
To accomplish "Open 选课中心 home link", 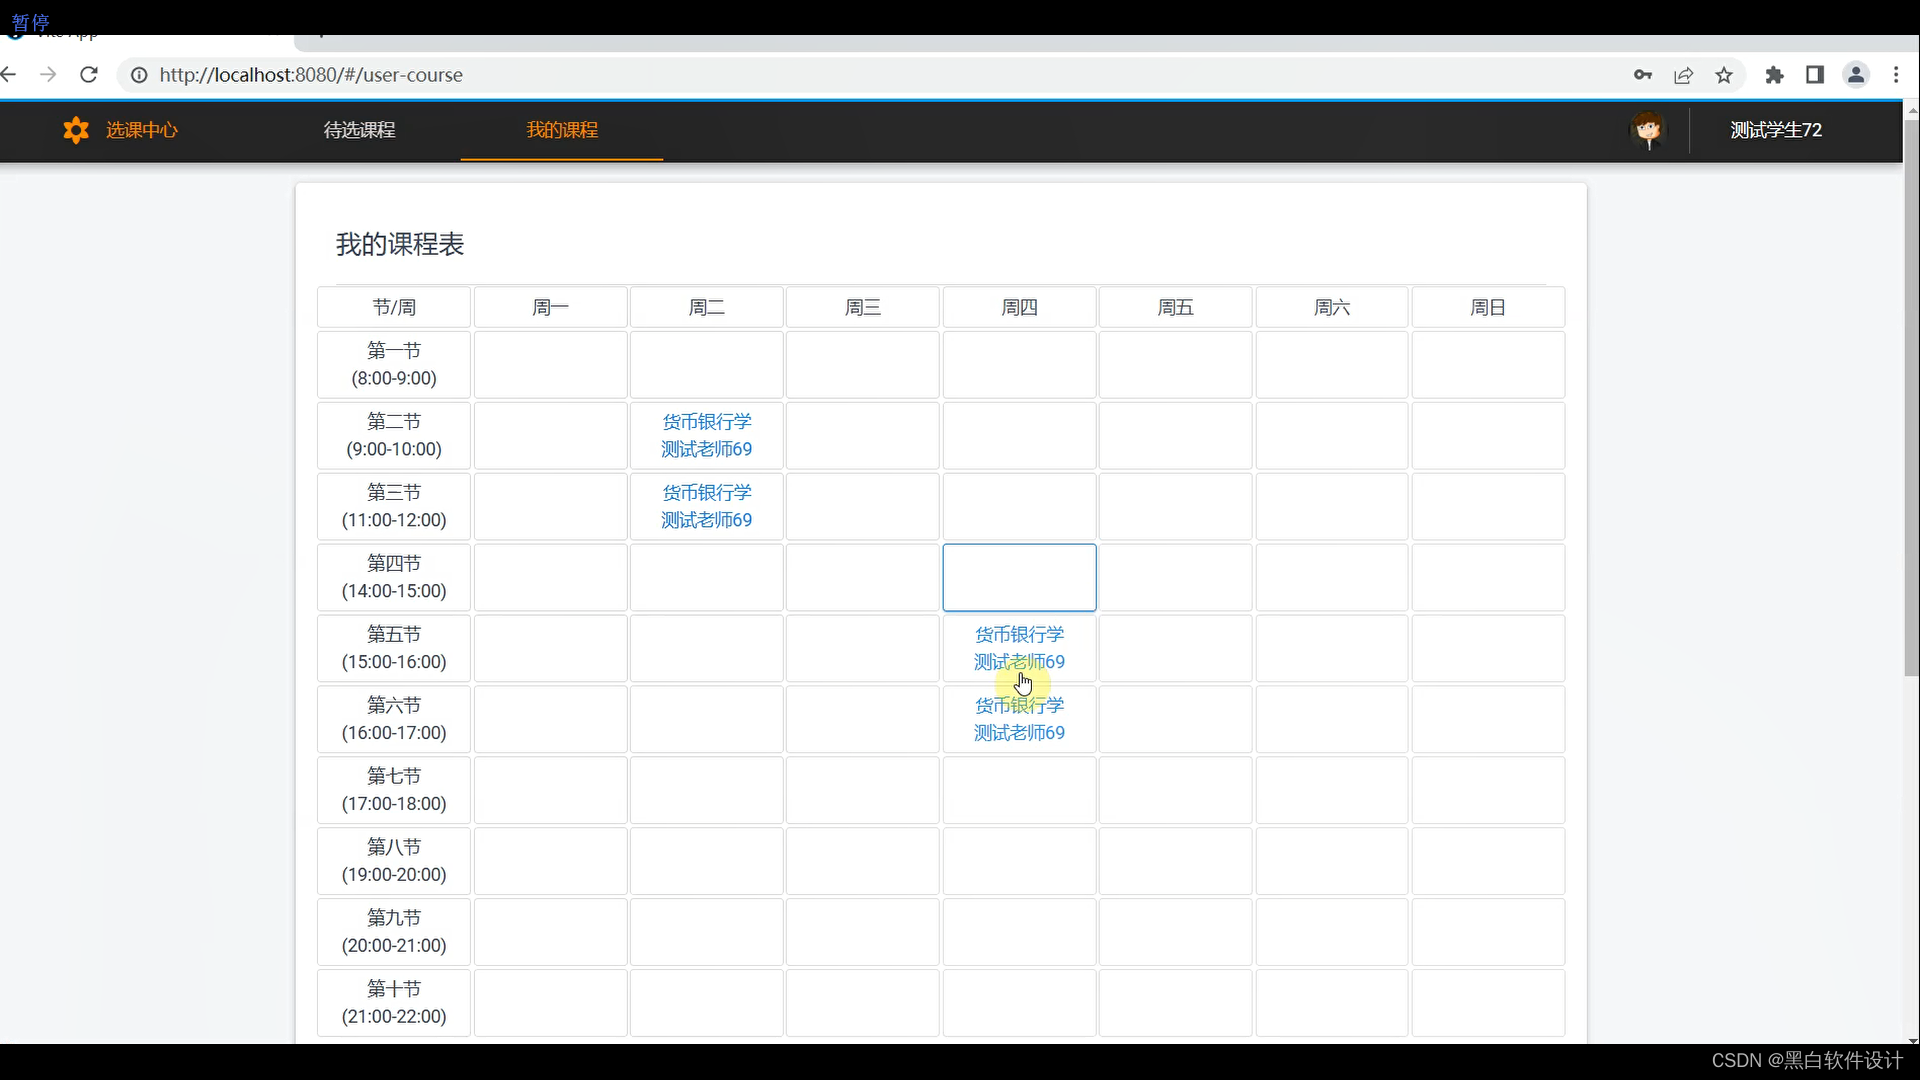I will pos(142,130).
